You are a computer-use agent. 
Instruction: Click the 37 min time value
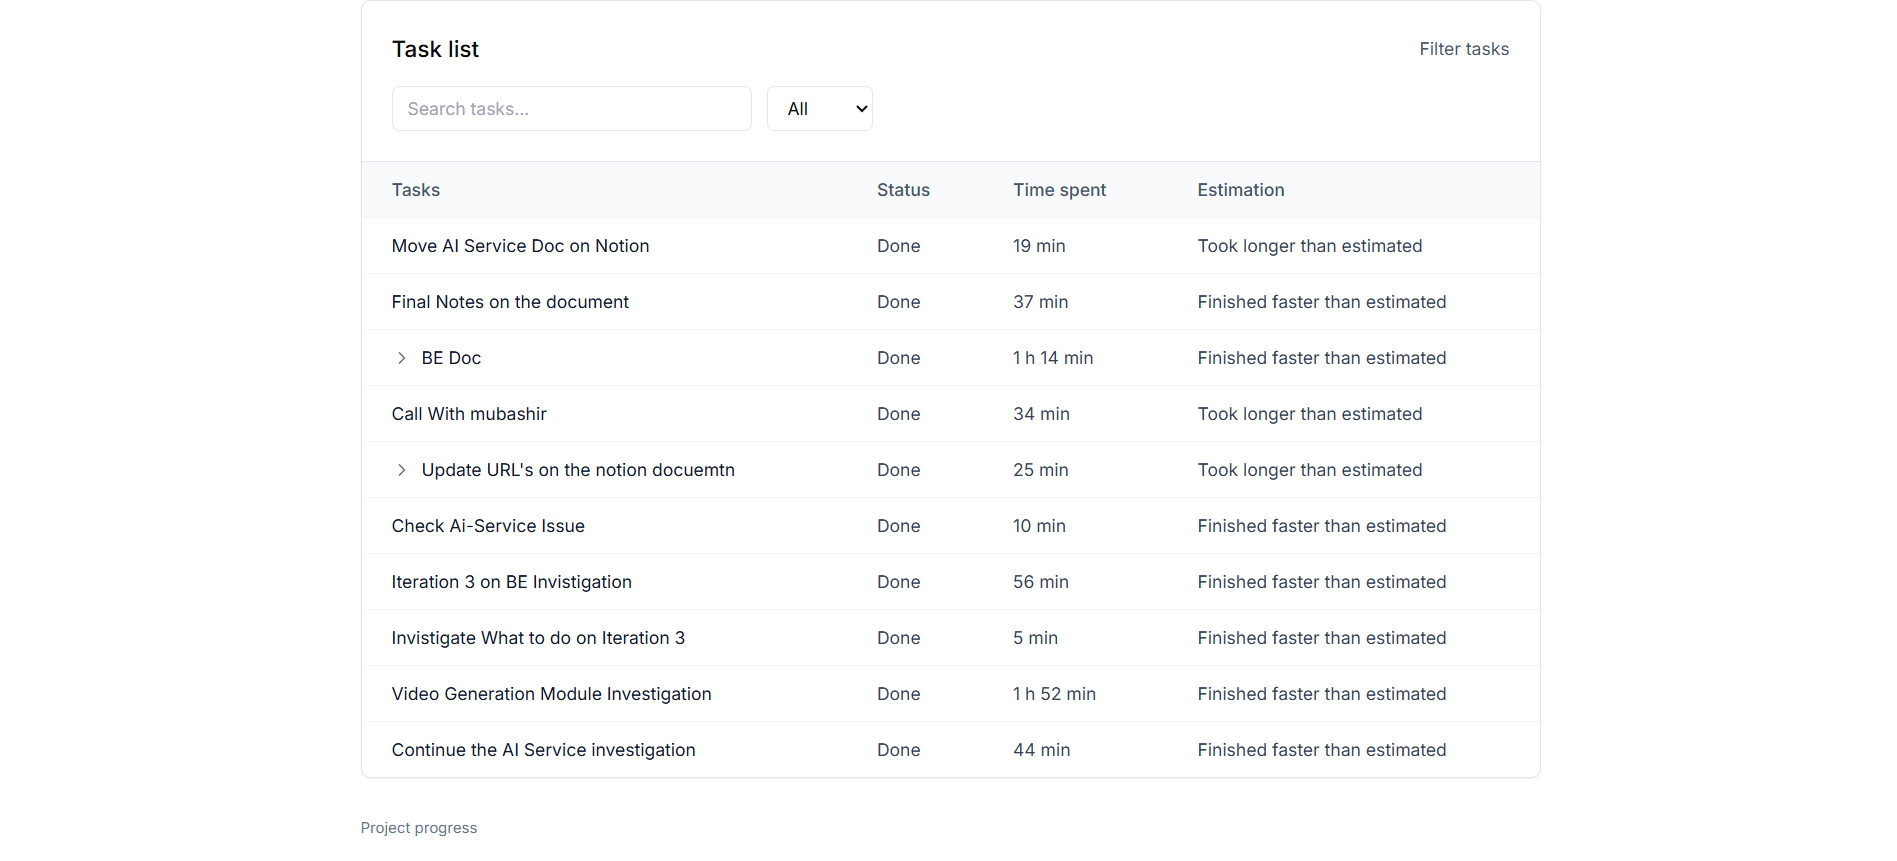(1040, 302)
